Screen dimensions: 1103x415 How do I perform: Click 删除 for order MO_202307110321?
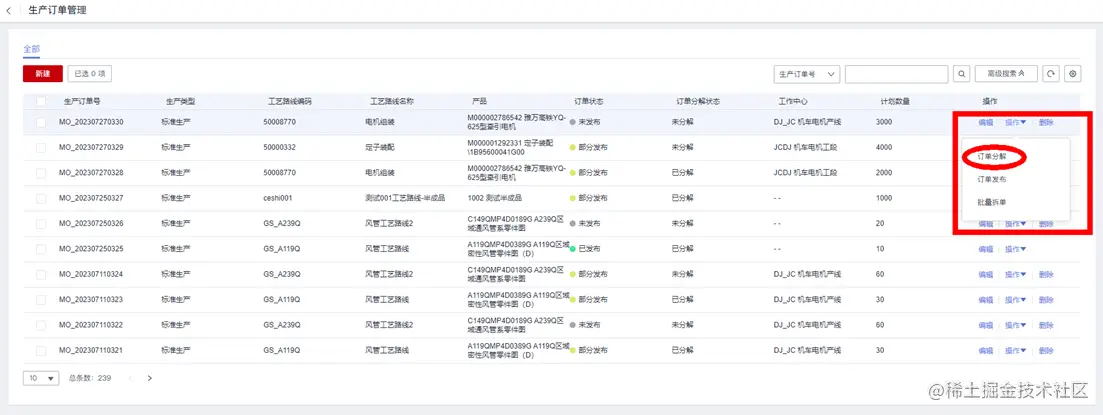coord(1046,350)
